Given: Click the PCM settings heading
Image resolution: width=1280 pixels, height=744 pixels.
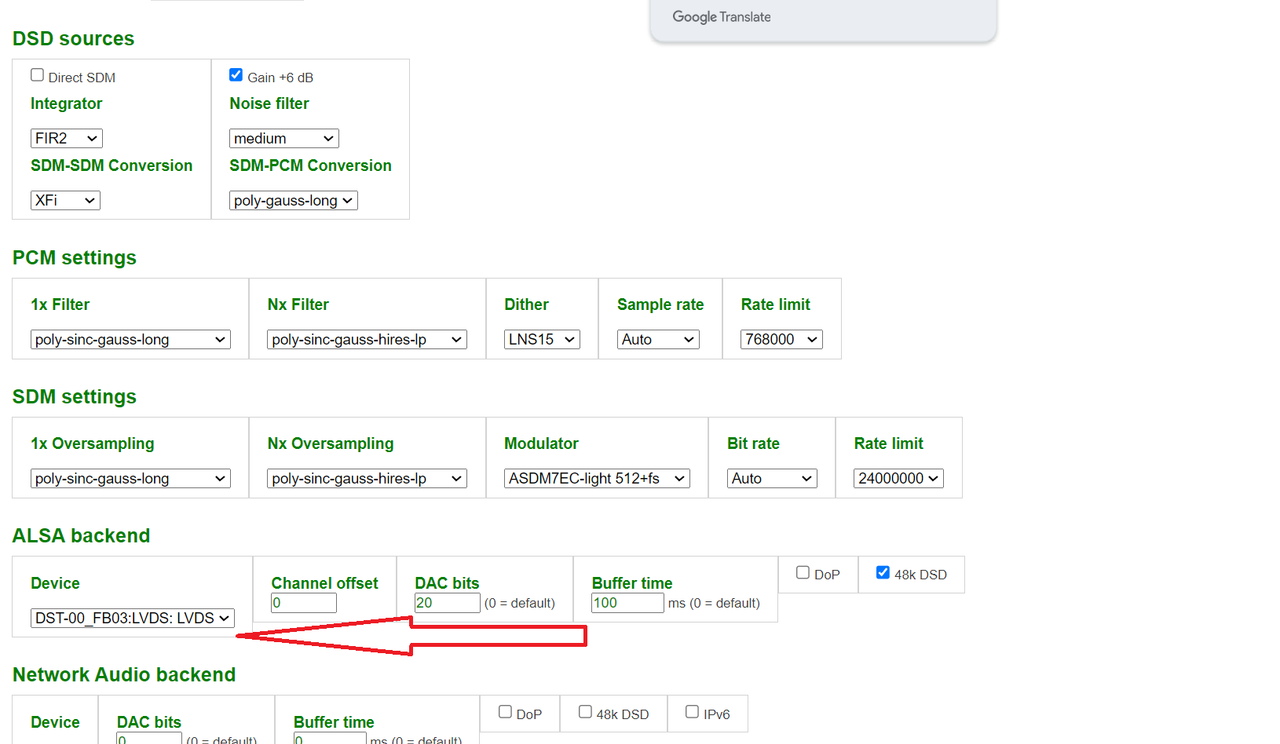Looking at the screenshot, I should (74, 258).
